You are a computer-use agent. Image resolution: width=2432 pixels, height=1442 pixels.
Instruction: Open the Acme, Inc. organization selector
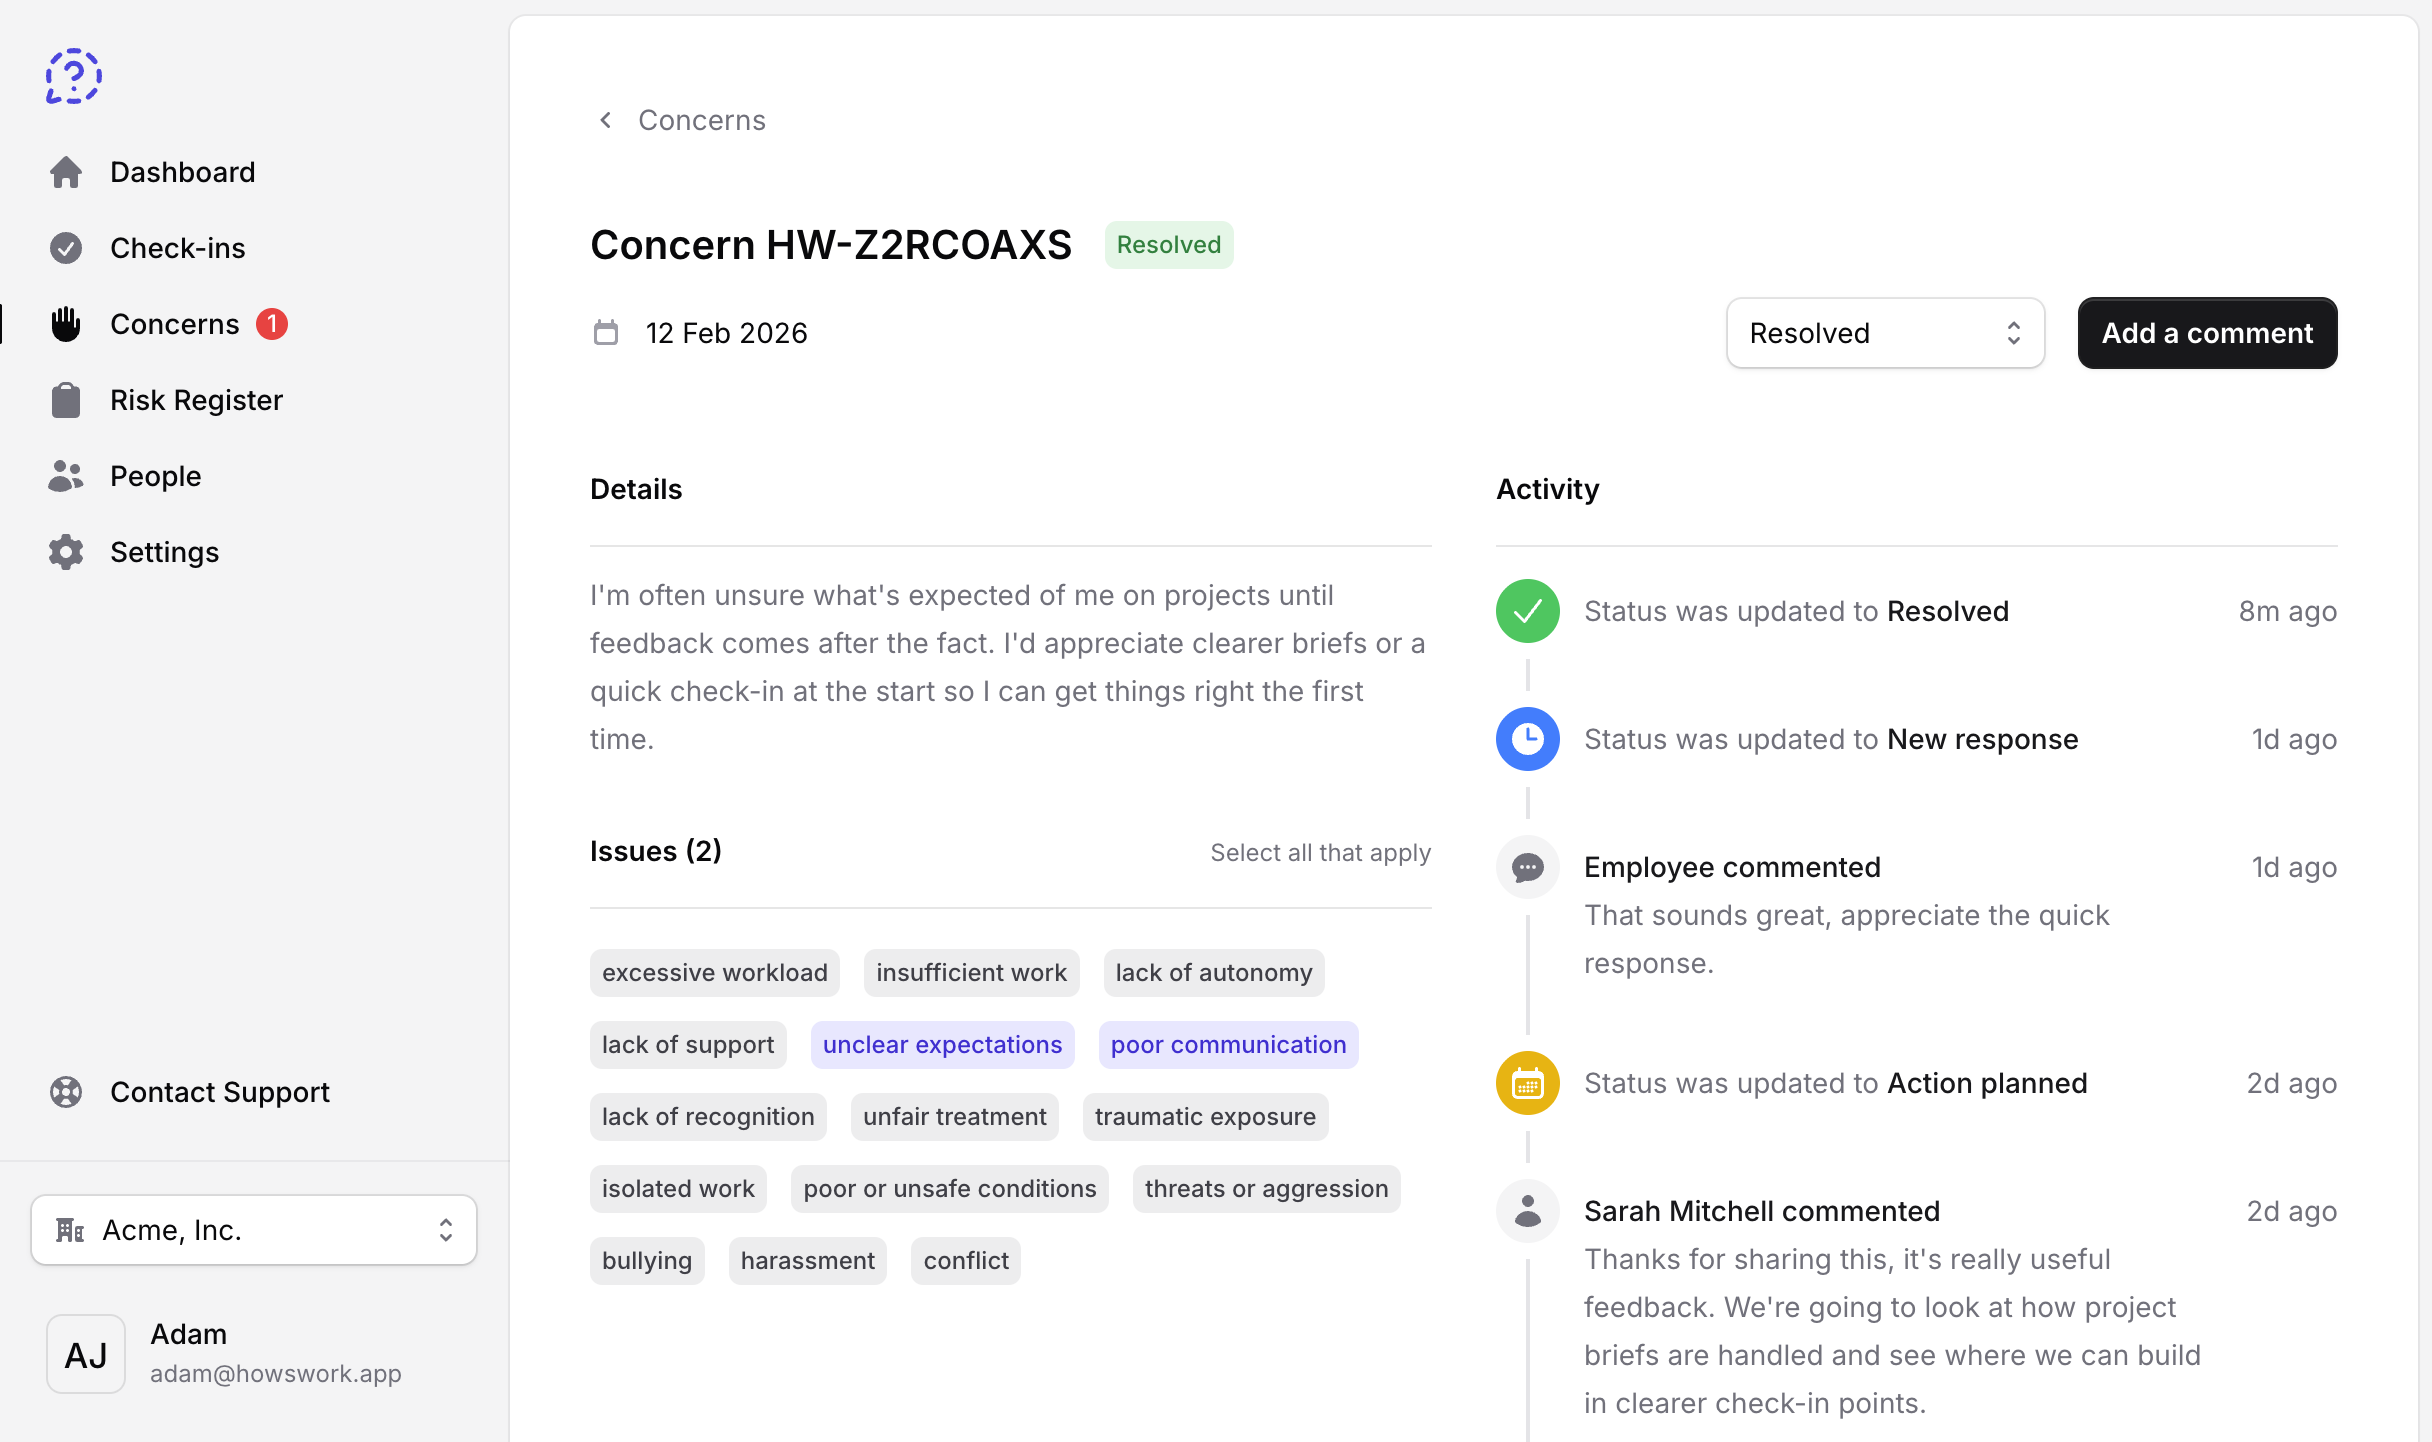coord(253,1229)
